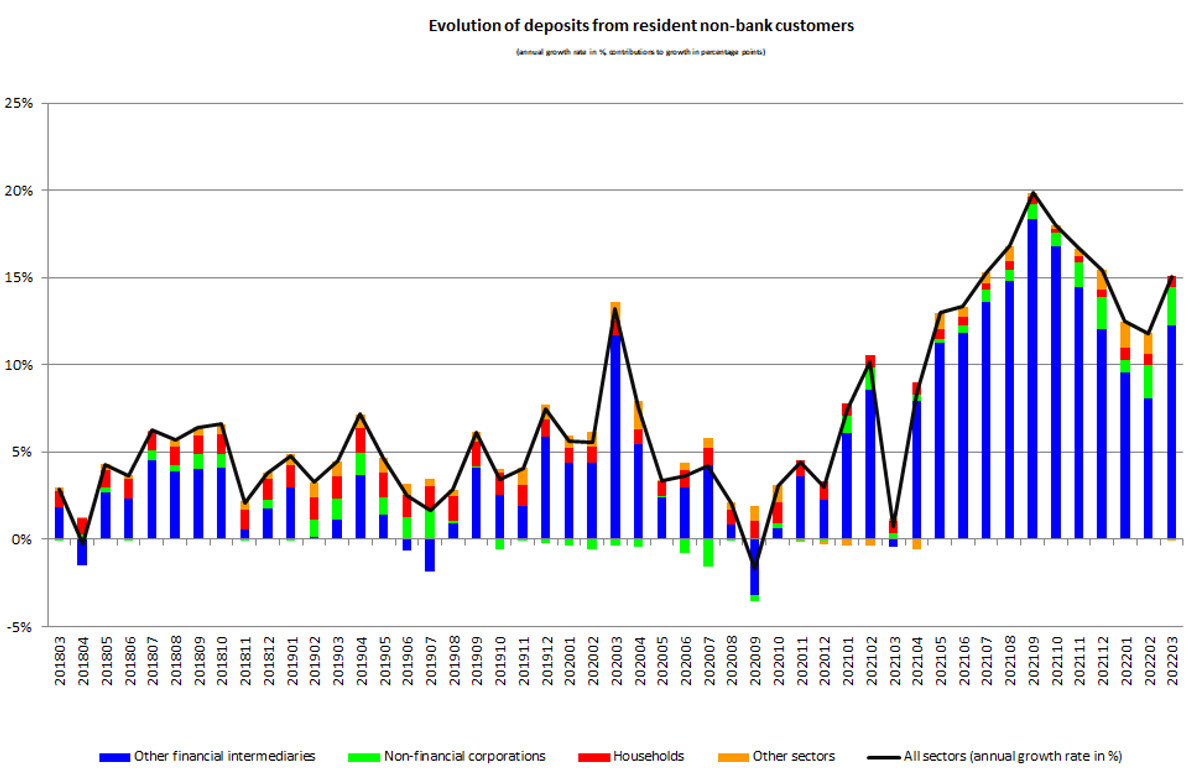The image size is (1199, 779).
Task: Select the 201909 x-axis label
Action: (479, 661)
